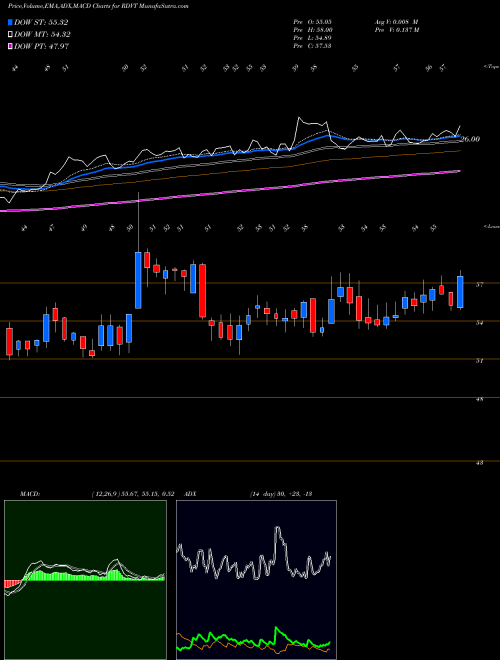Click the 57 price axis label

click(479, 285)
